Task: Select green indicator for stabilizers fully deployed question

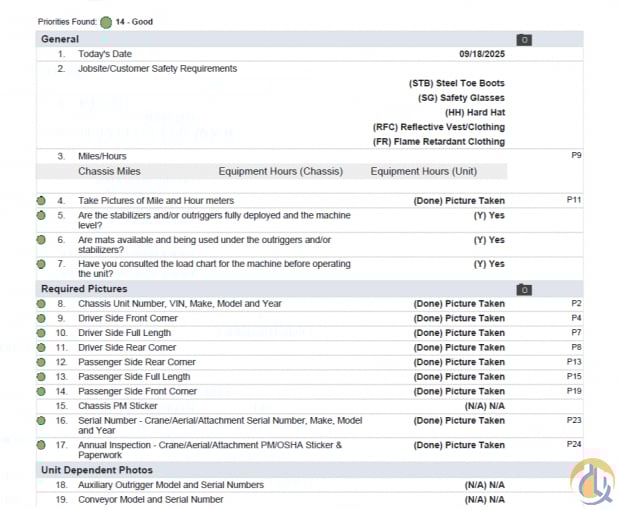Action: coord(41,215)
